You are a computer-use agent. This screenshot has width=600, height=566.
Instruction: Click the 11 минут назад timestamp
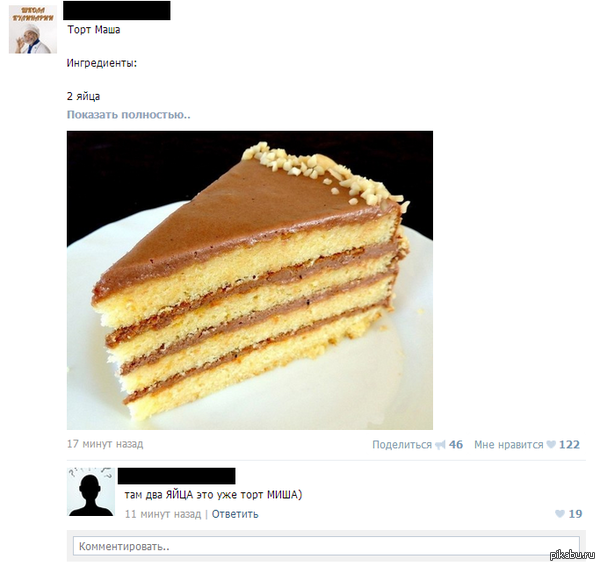pyautogui.click(x=163, y=514)
